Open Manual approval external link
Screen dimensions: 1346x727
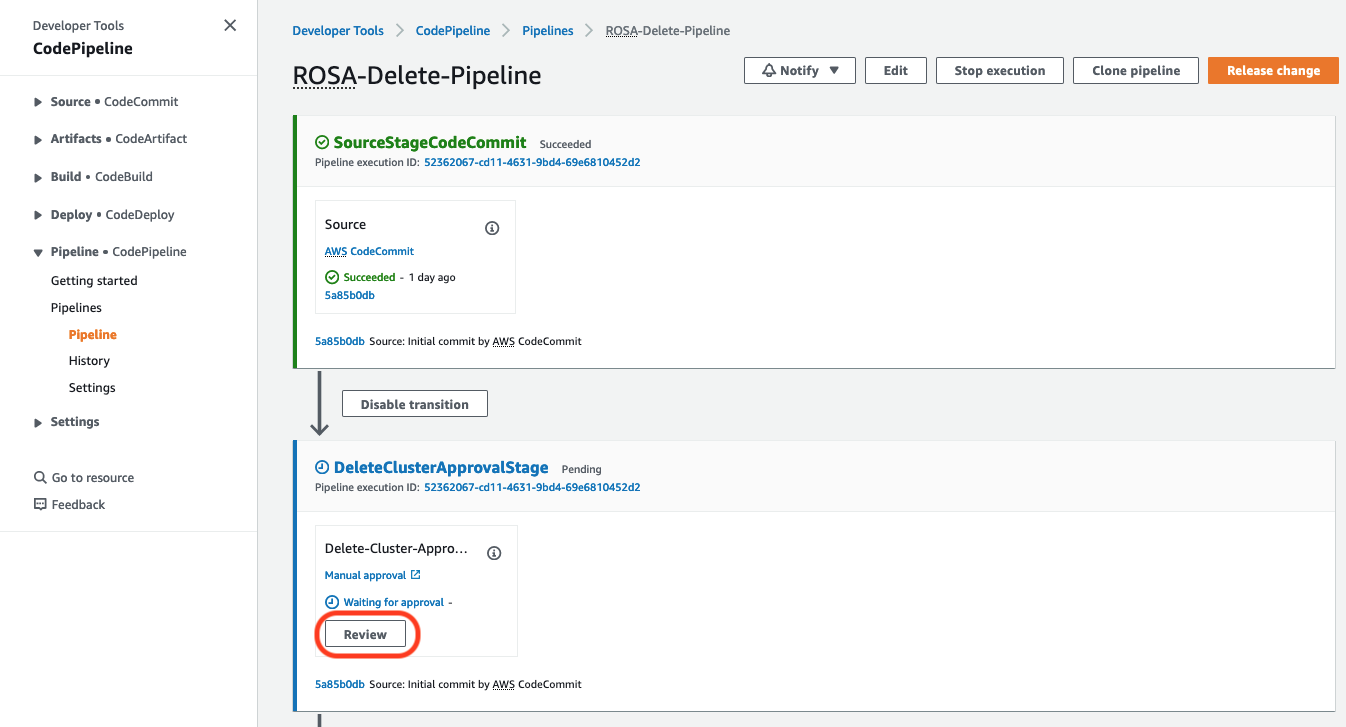[x=373, y=575]
